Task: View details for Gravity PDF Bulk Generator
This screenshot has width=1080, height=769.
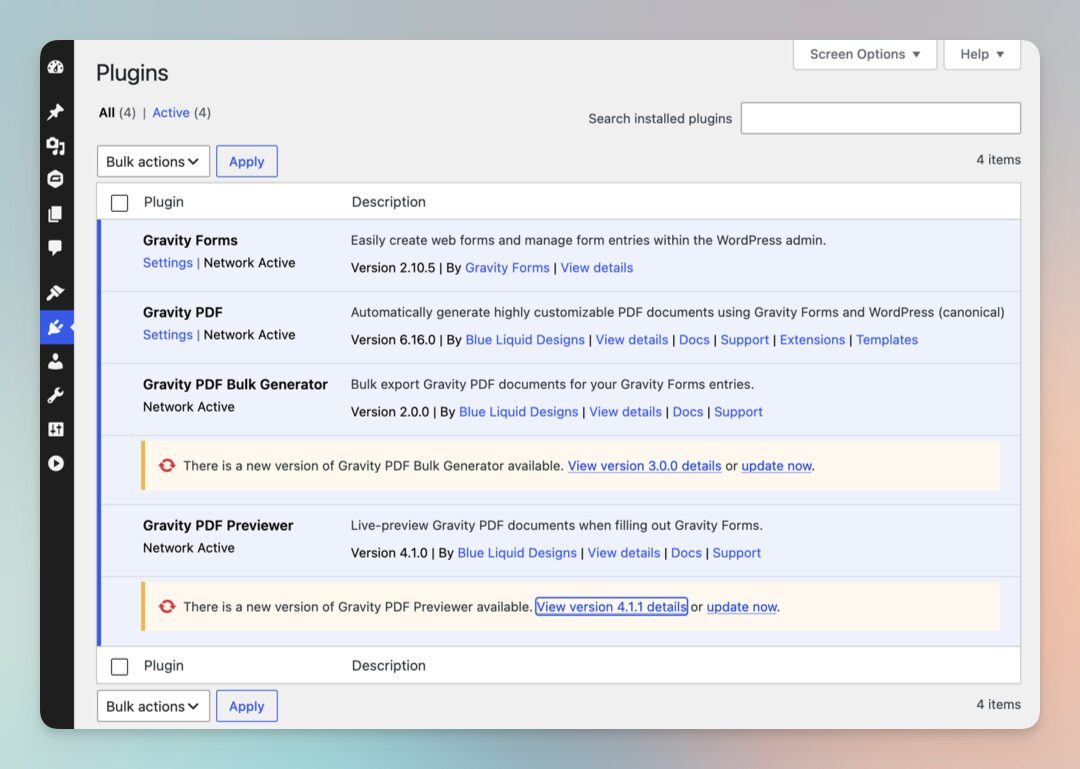Action: click(625, 411)
